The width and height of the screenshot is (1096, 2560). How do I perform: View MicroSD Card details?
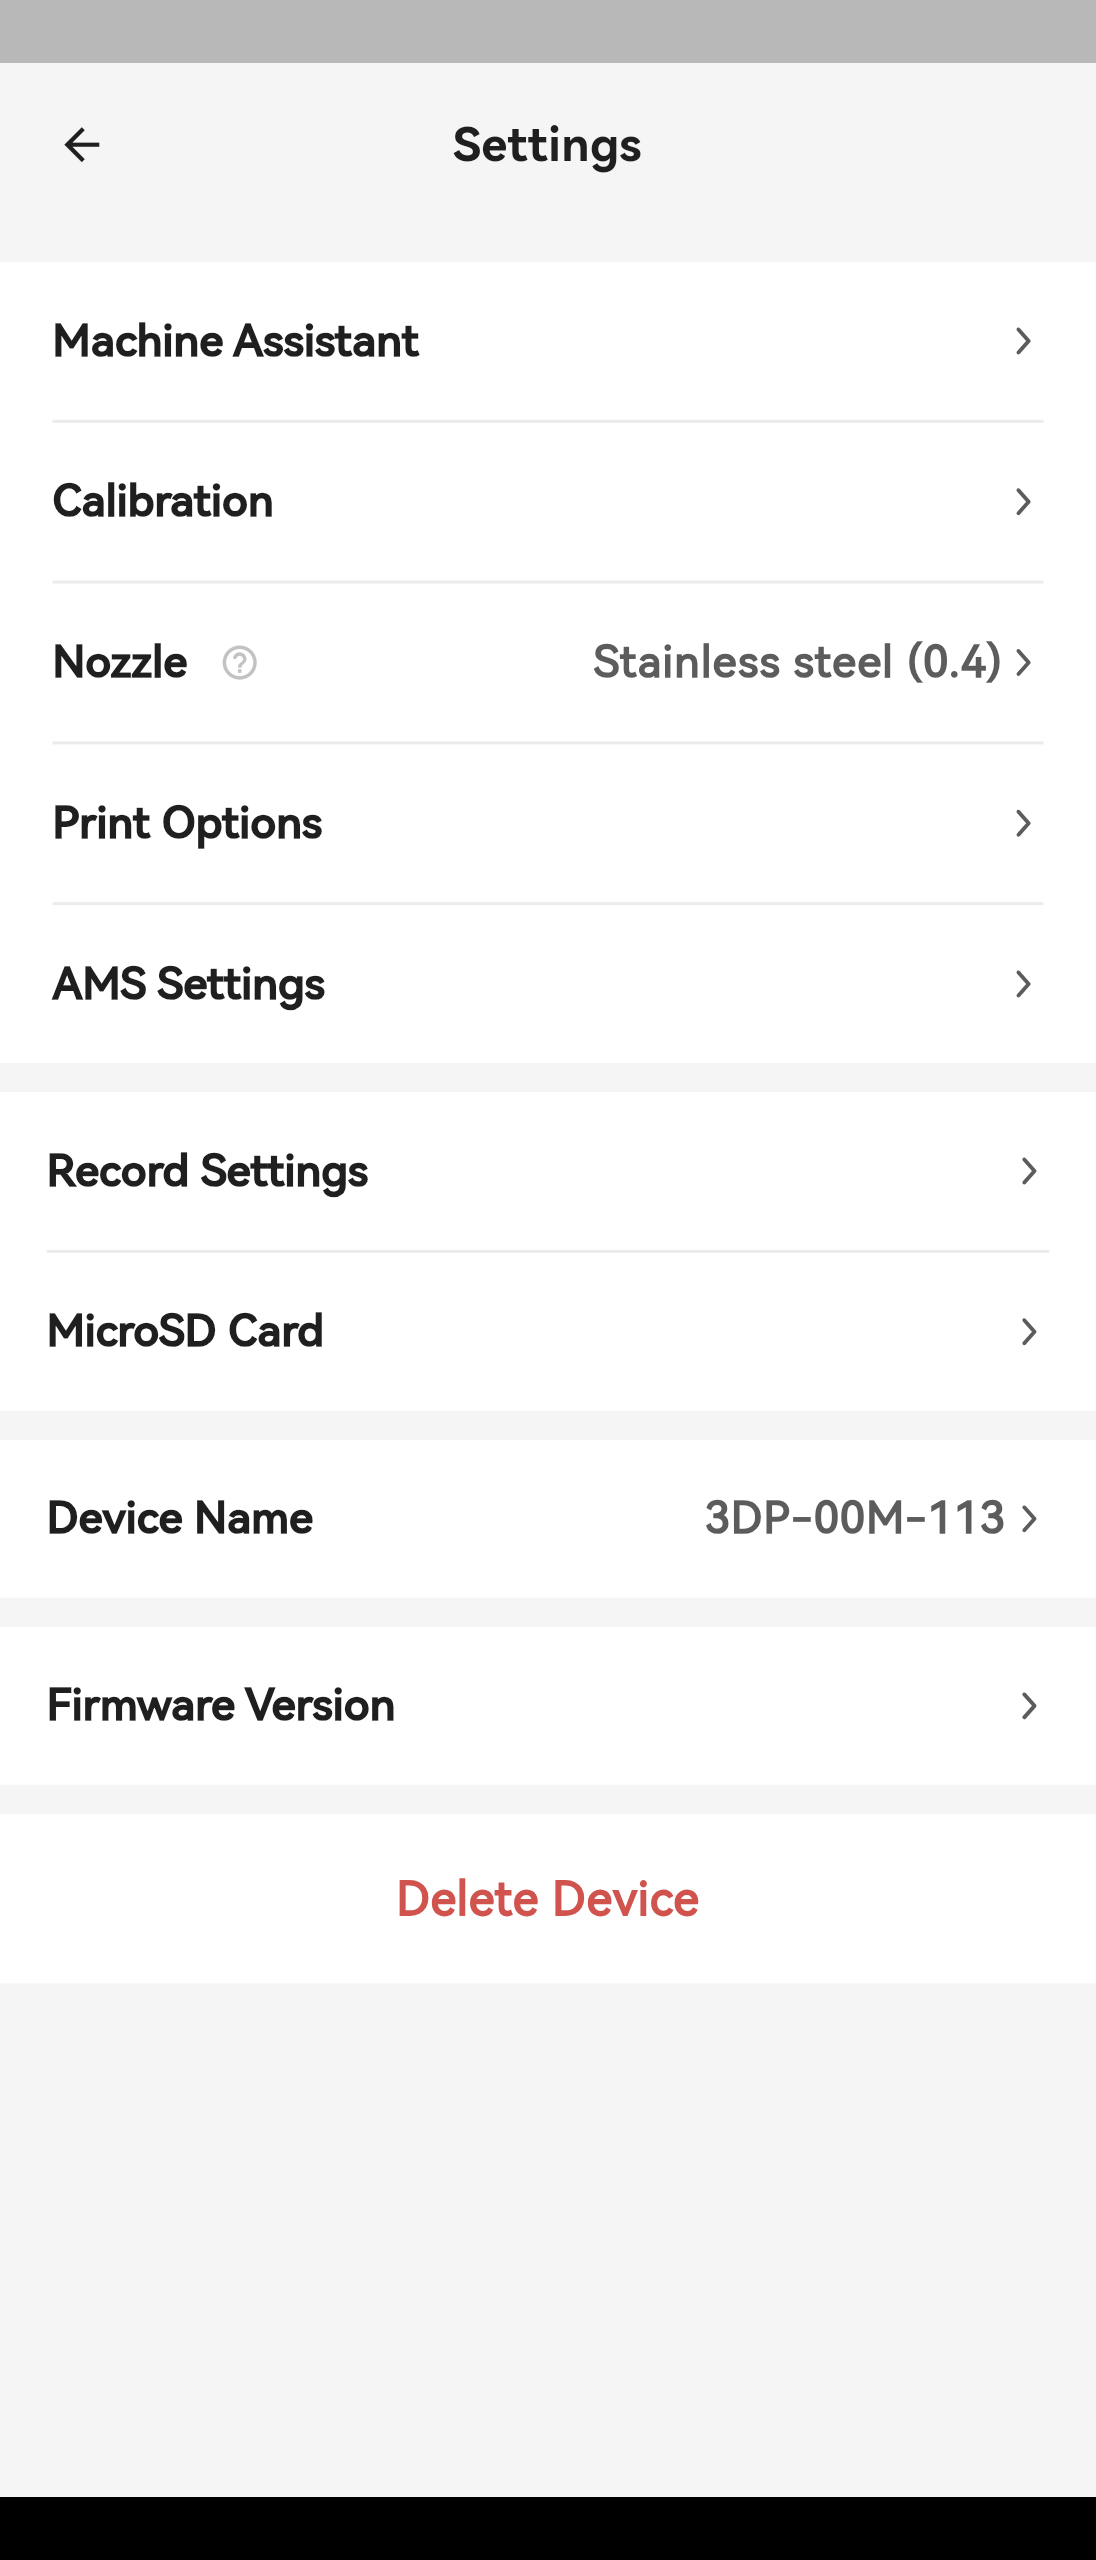coord(186,1331)
